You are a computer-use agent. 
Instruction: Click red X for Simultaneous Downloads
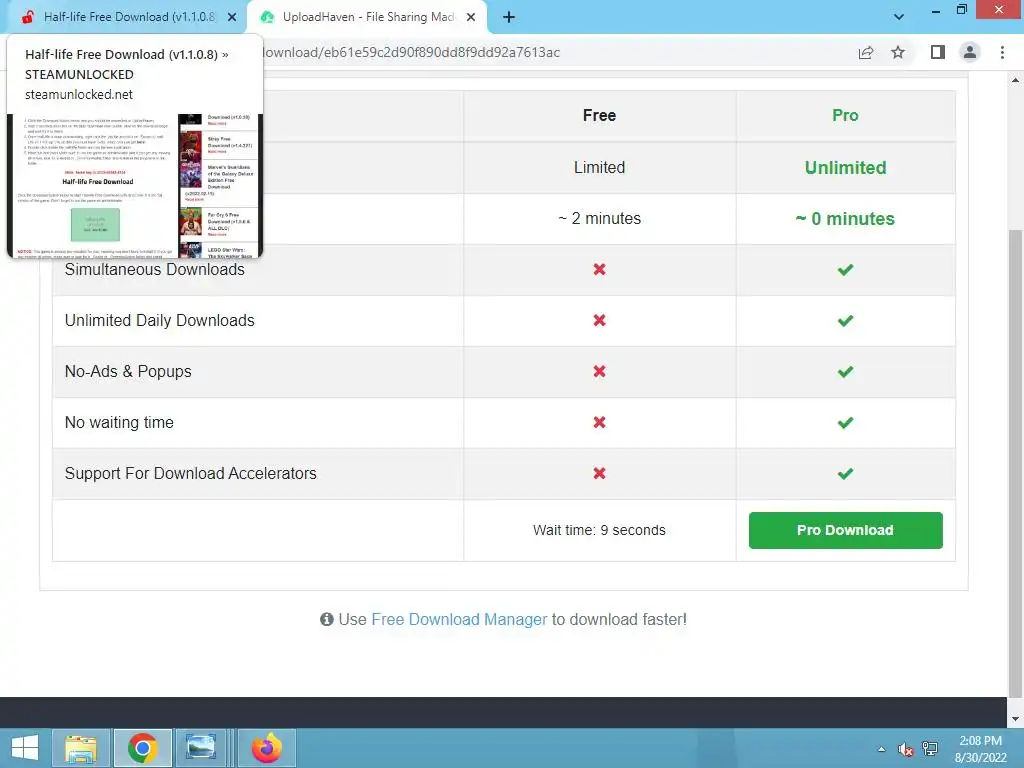tap(599, 270)
